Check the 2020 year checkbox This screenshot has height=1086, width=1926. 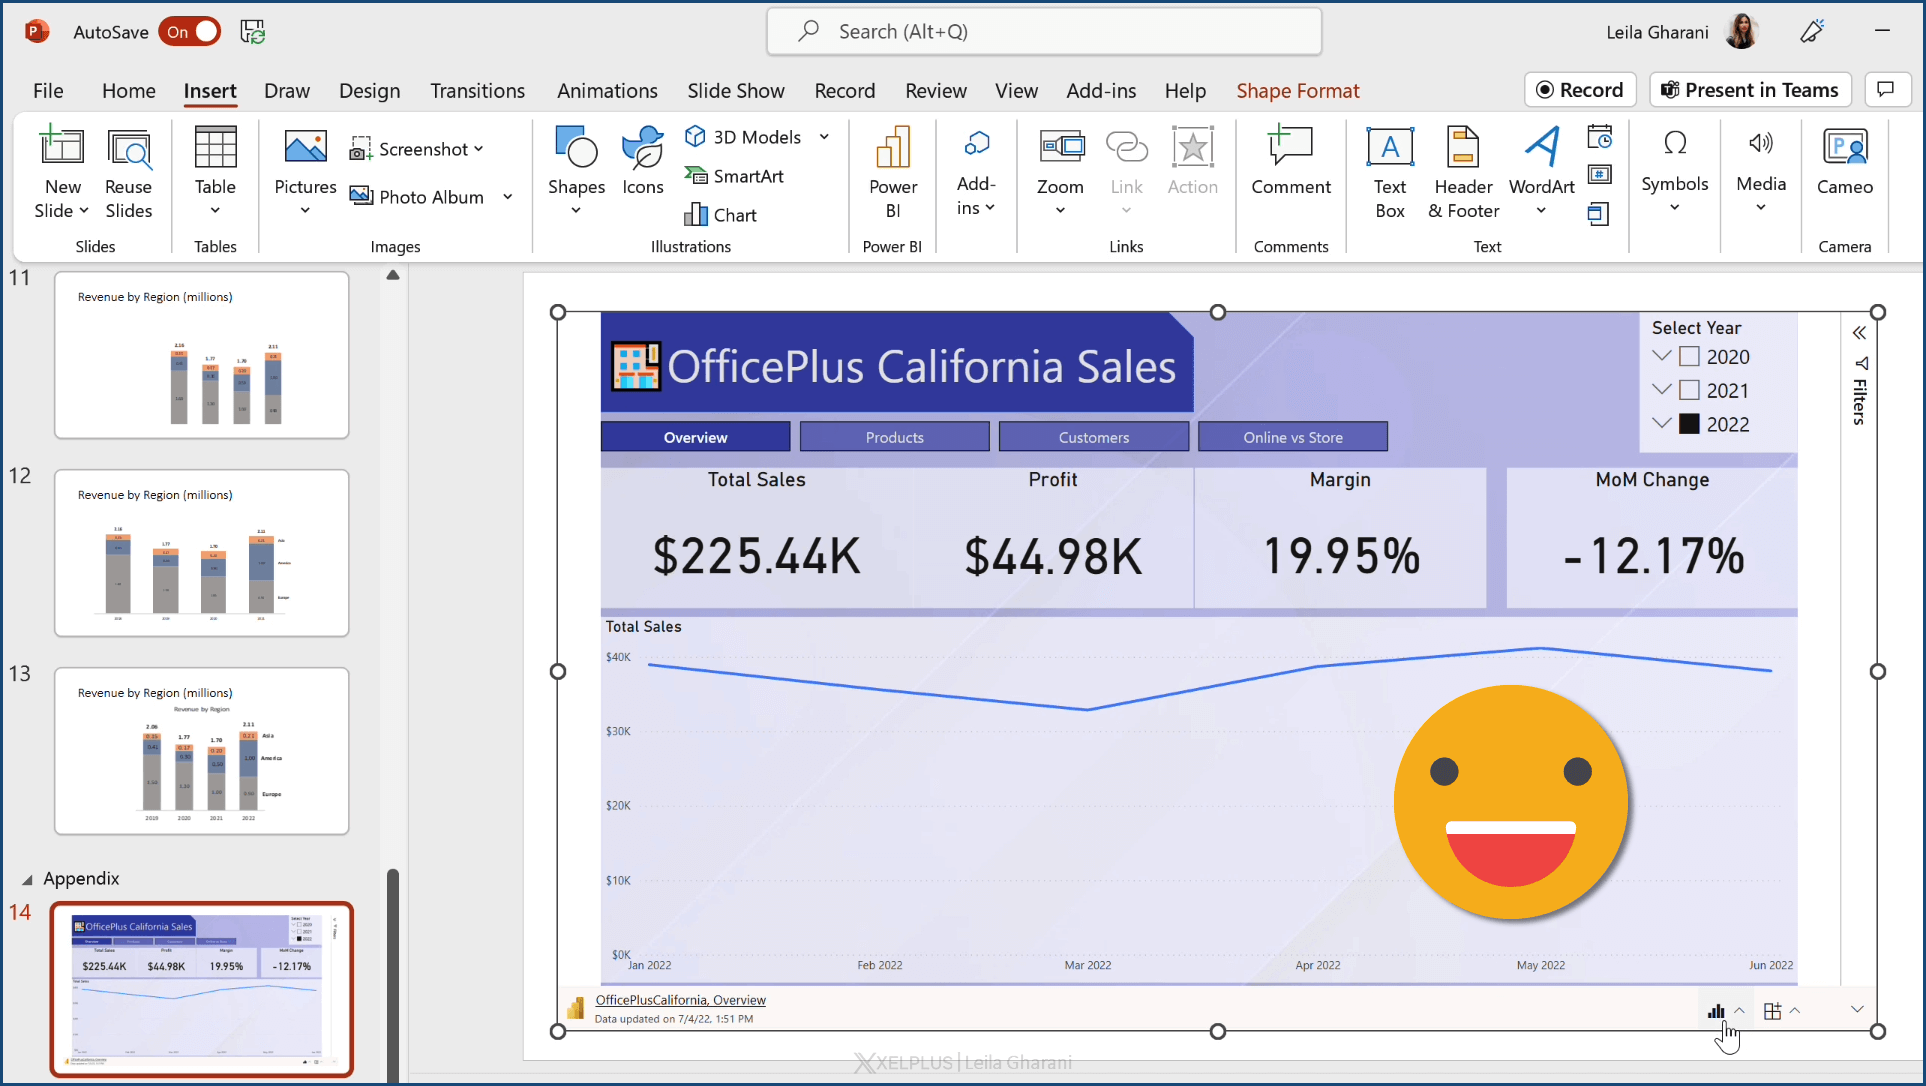click(x=1689, y=357)
